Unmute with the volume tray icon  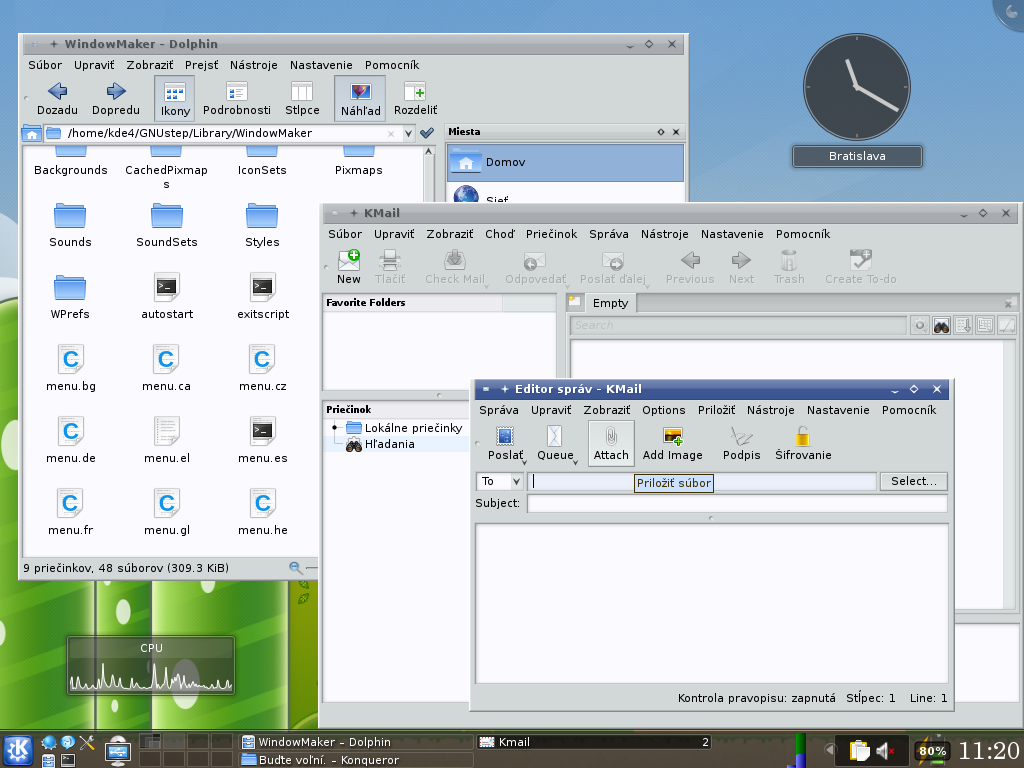pos(884,751)
